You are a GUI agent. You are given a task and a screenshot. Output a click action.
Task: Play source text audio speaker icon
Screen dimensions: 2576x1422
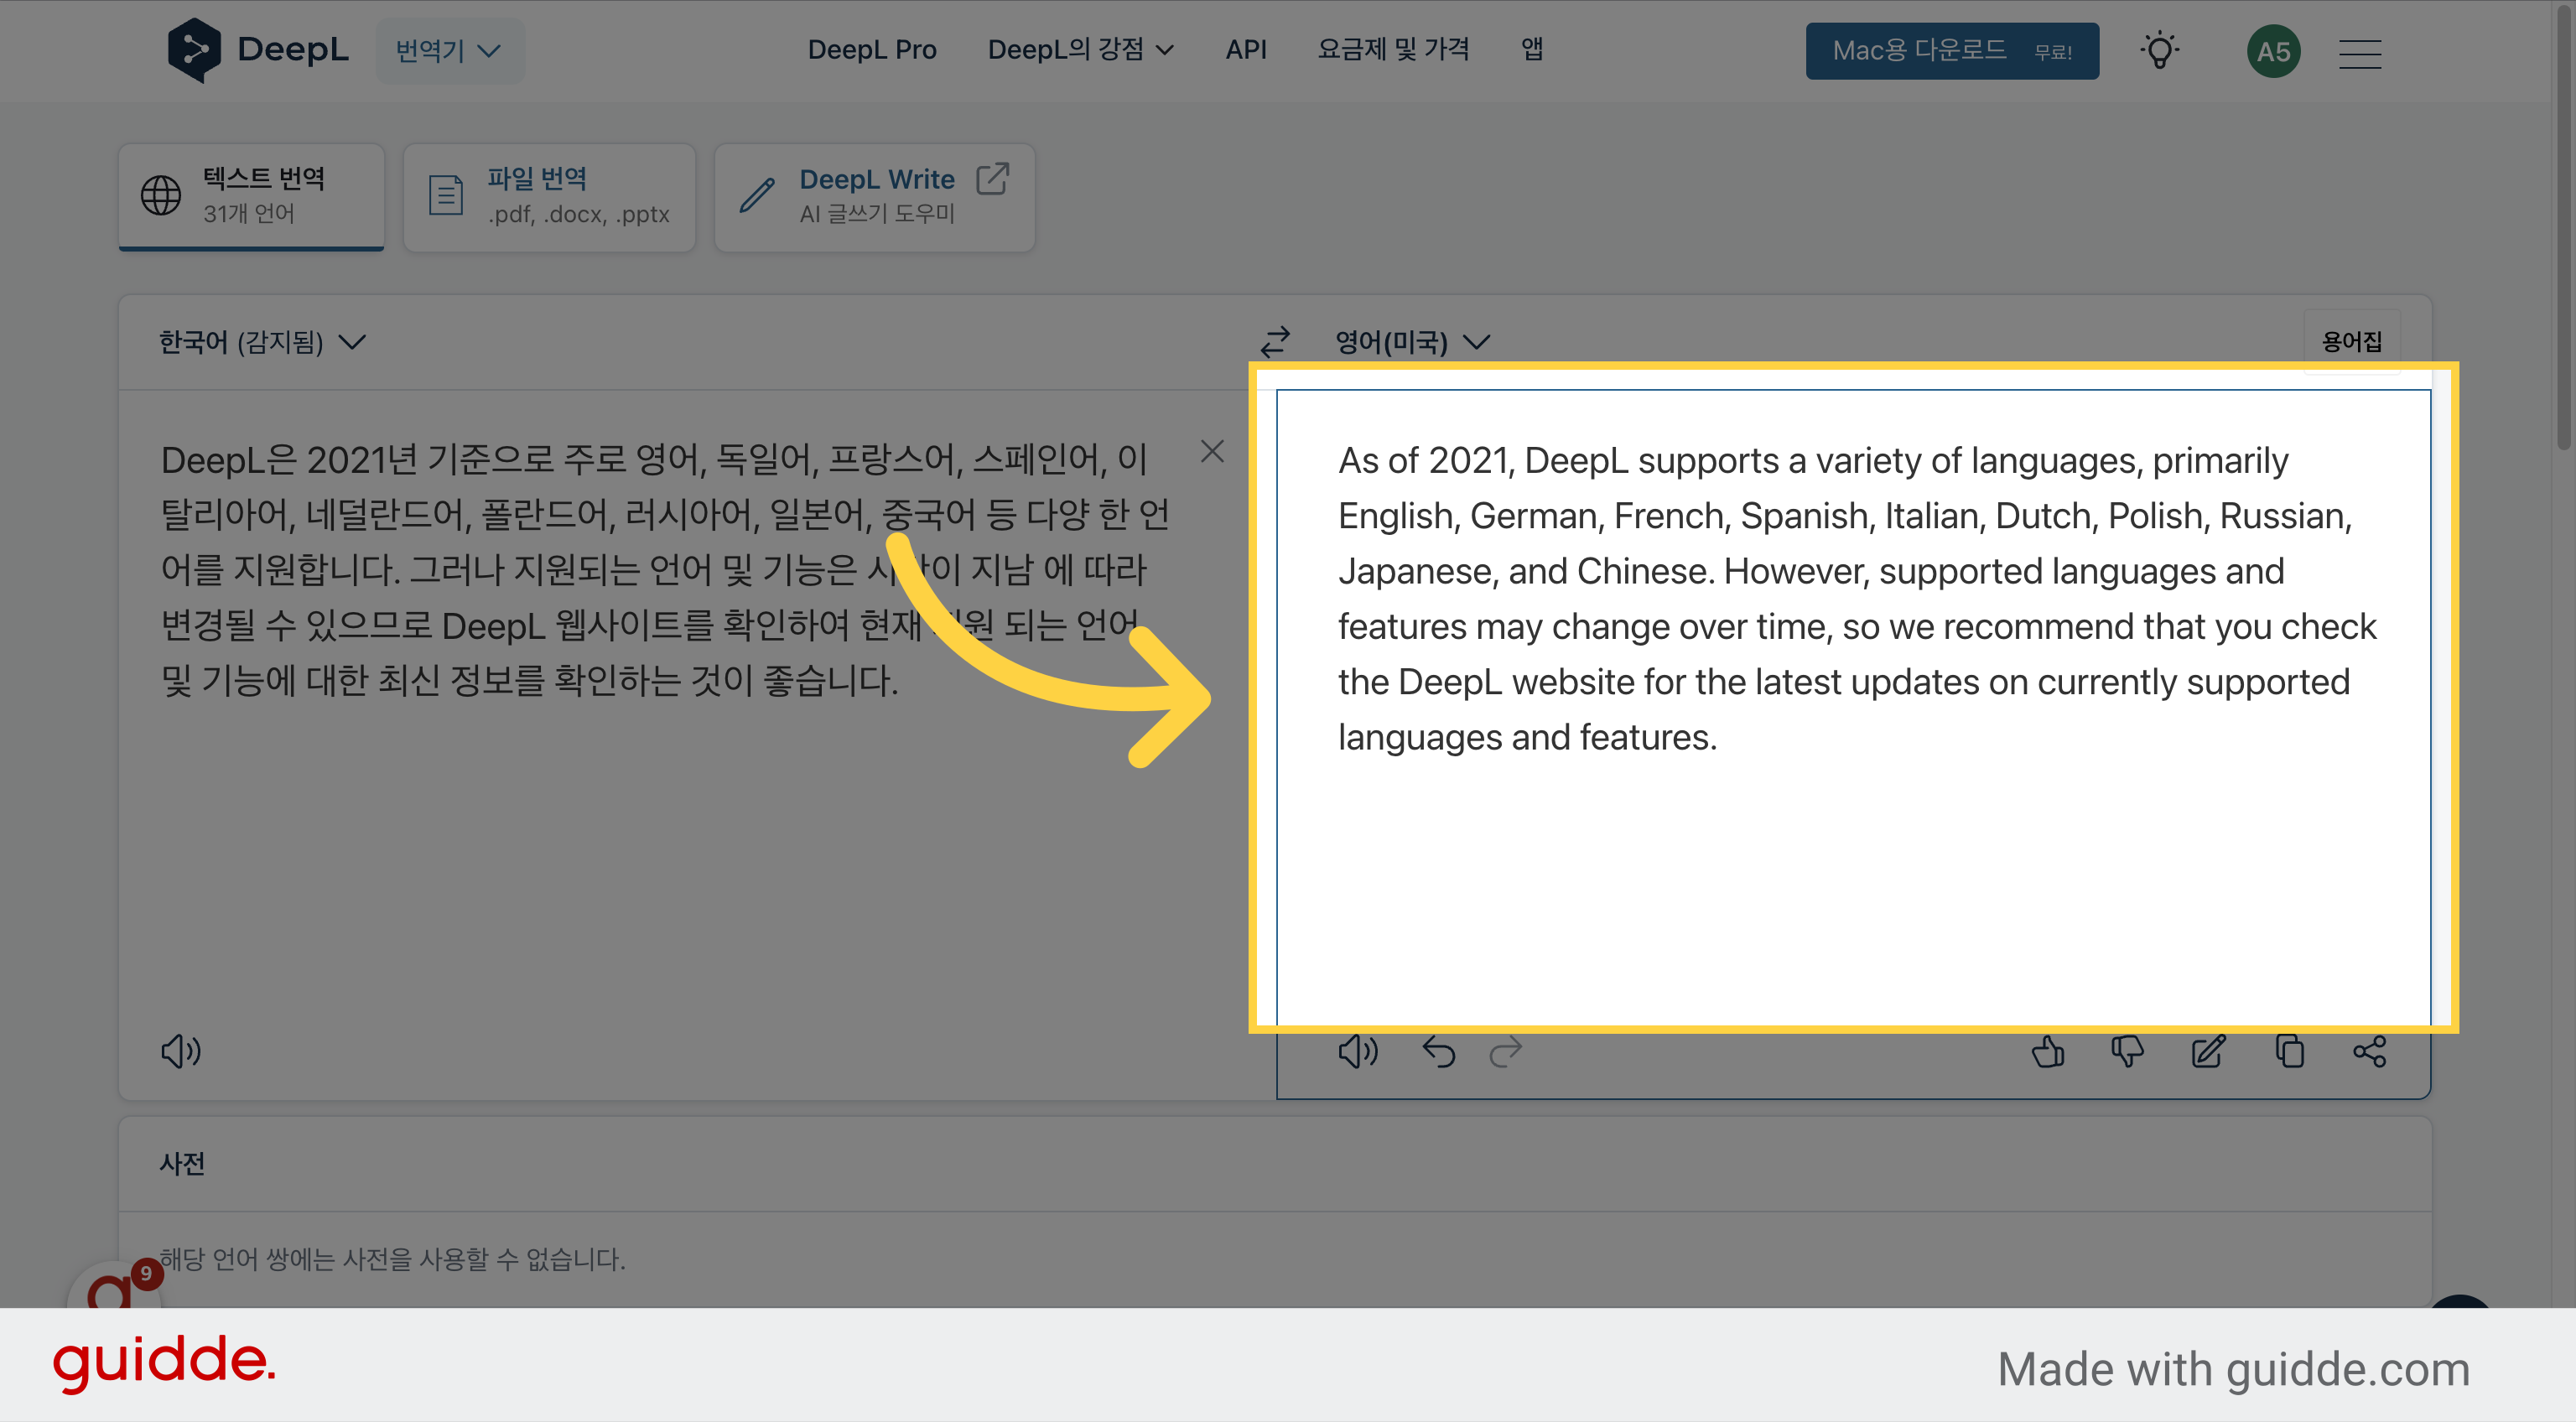[x=181, y=1051]
